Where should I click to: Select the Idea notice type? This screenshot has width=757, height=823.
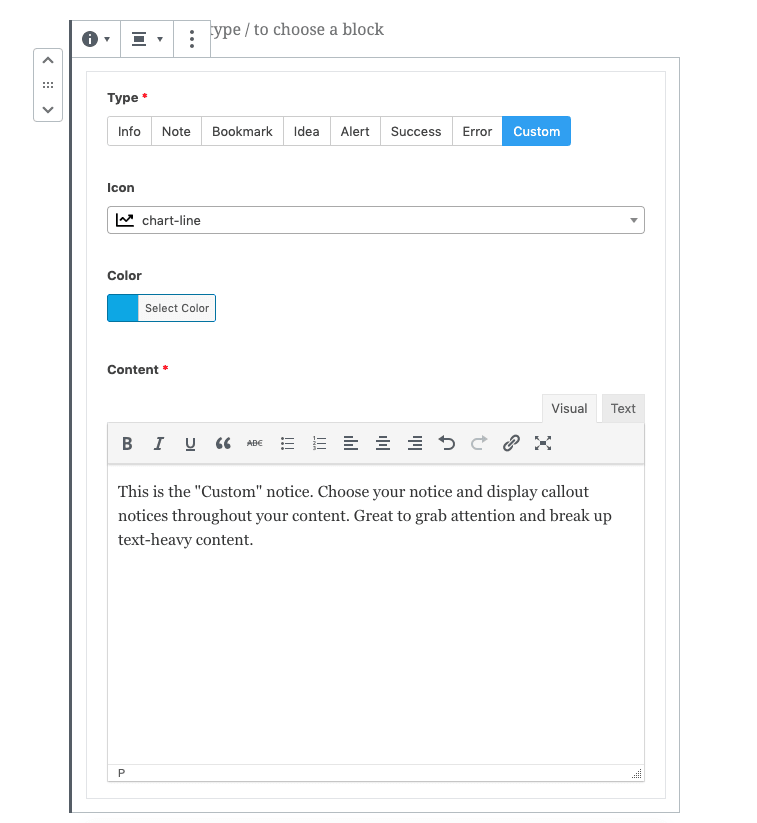tap(307, 131)
